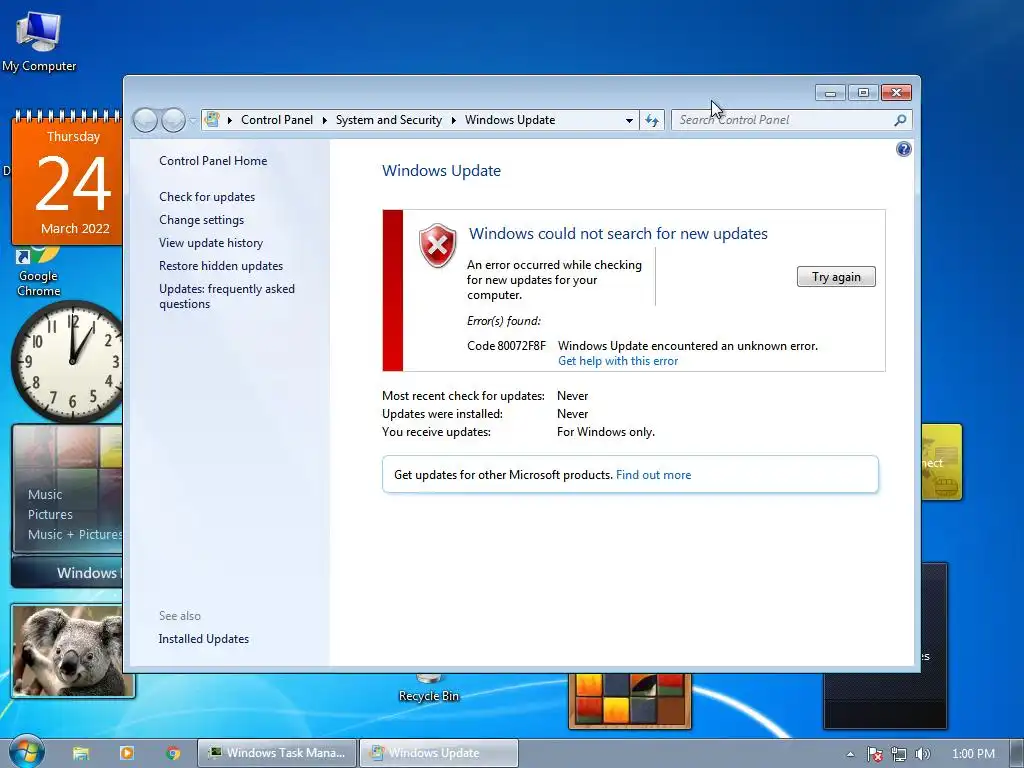Image resolution: width=1024 pixels, height=768 pixels.
Task: Click the Back navigation arrow button
Action: [145, 120]
